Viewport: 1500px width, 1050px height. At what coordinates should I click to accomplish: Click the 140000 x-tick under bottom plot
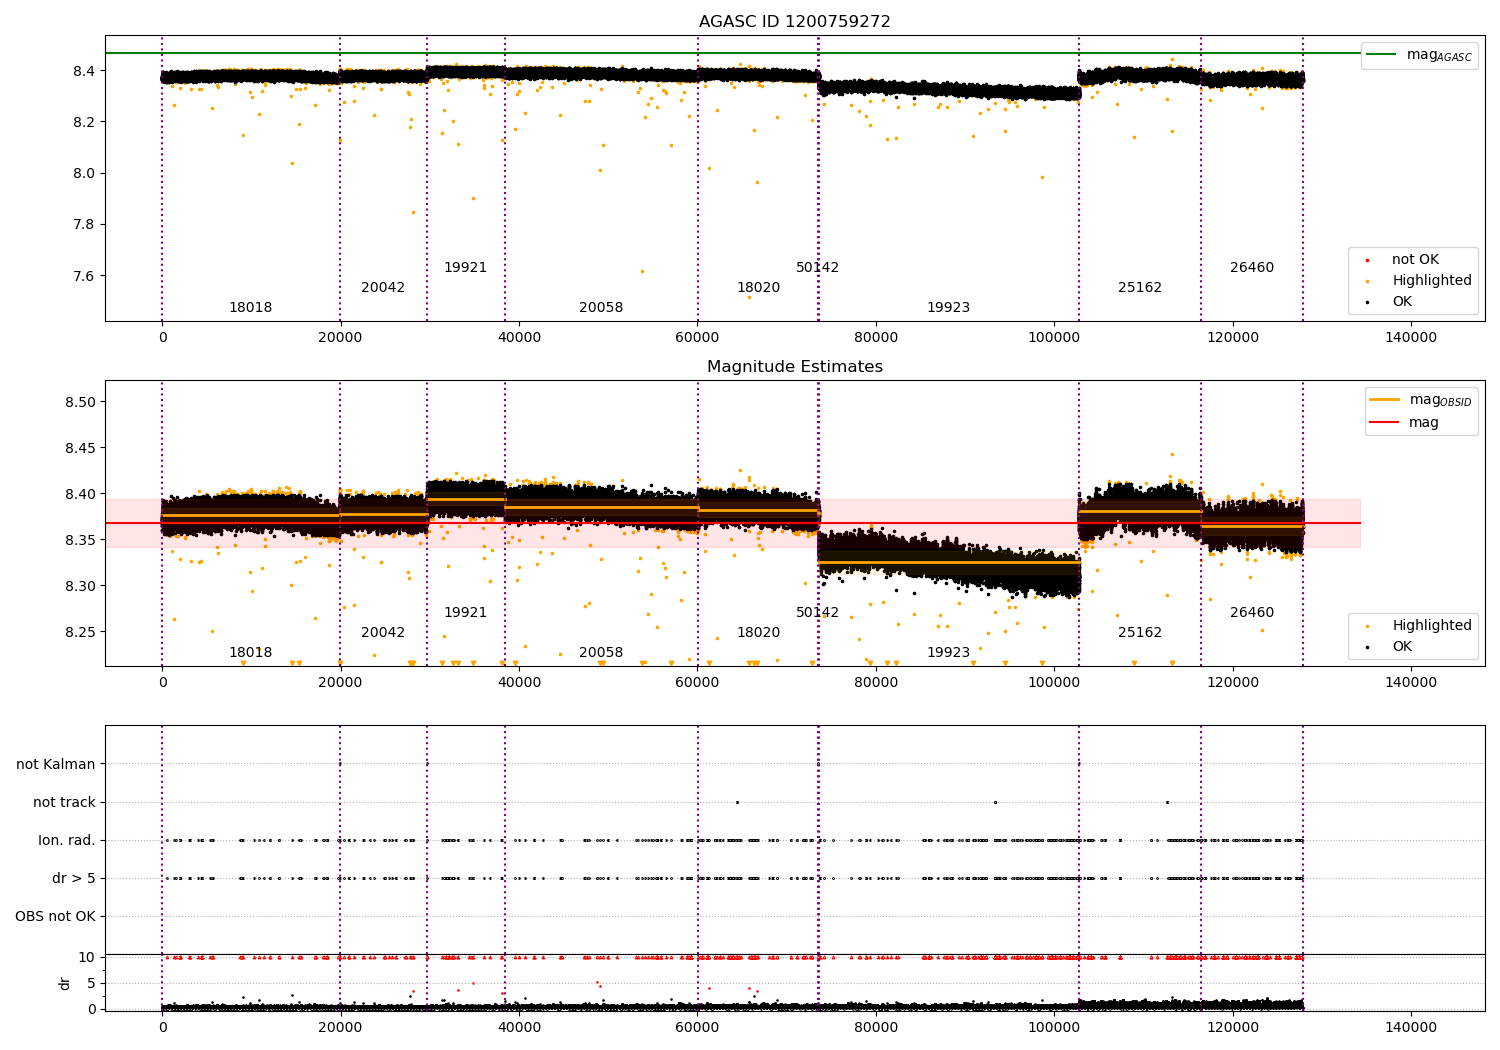click(1410, 1027)
